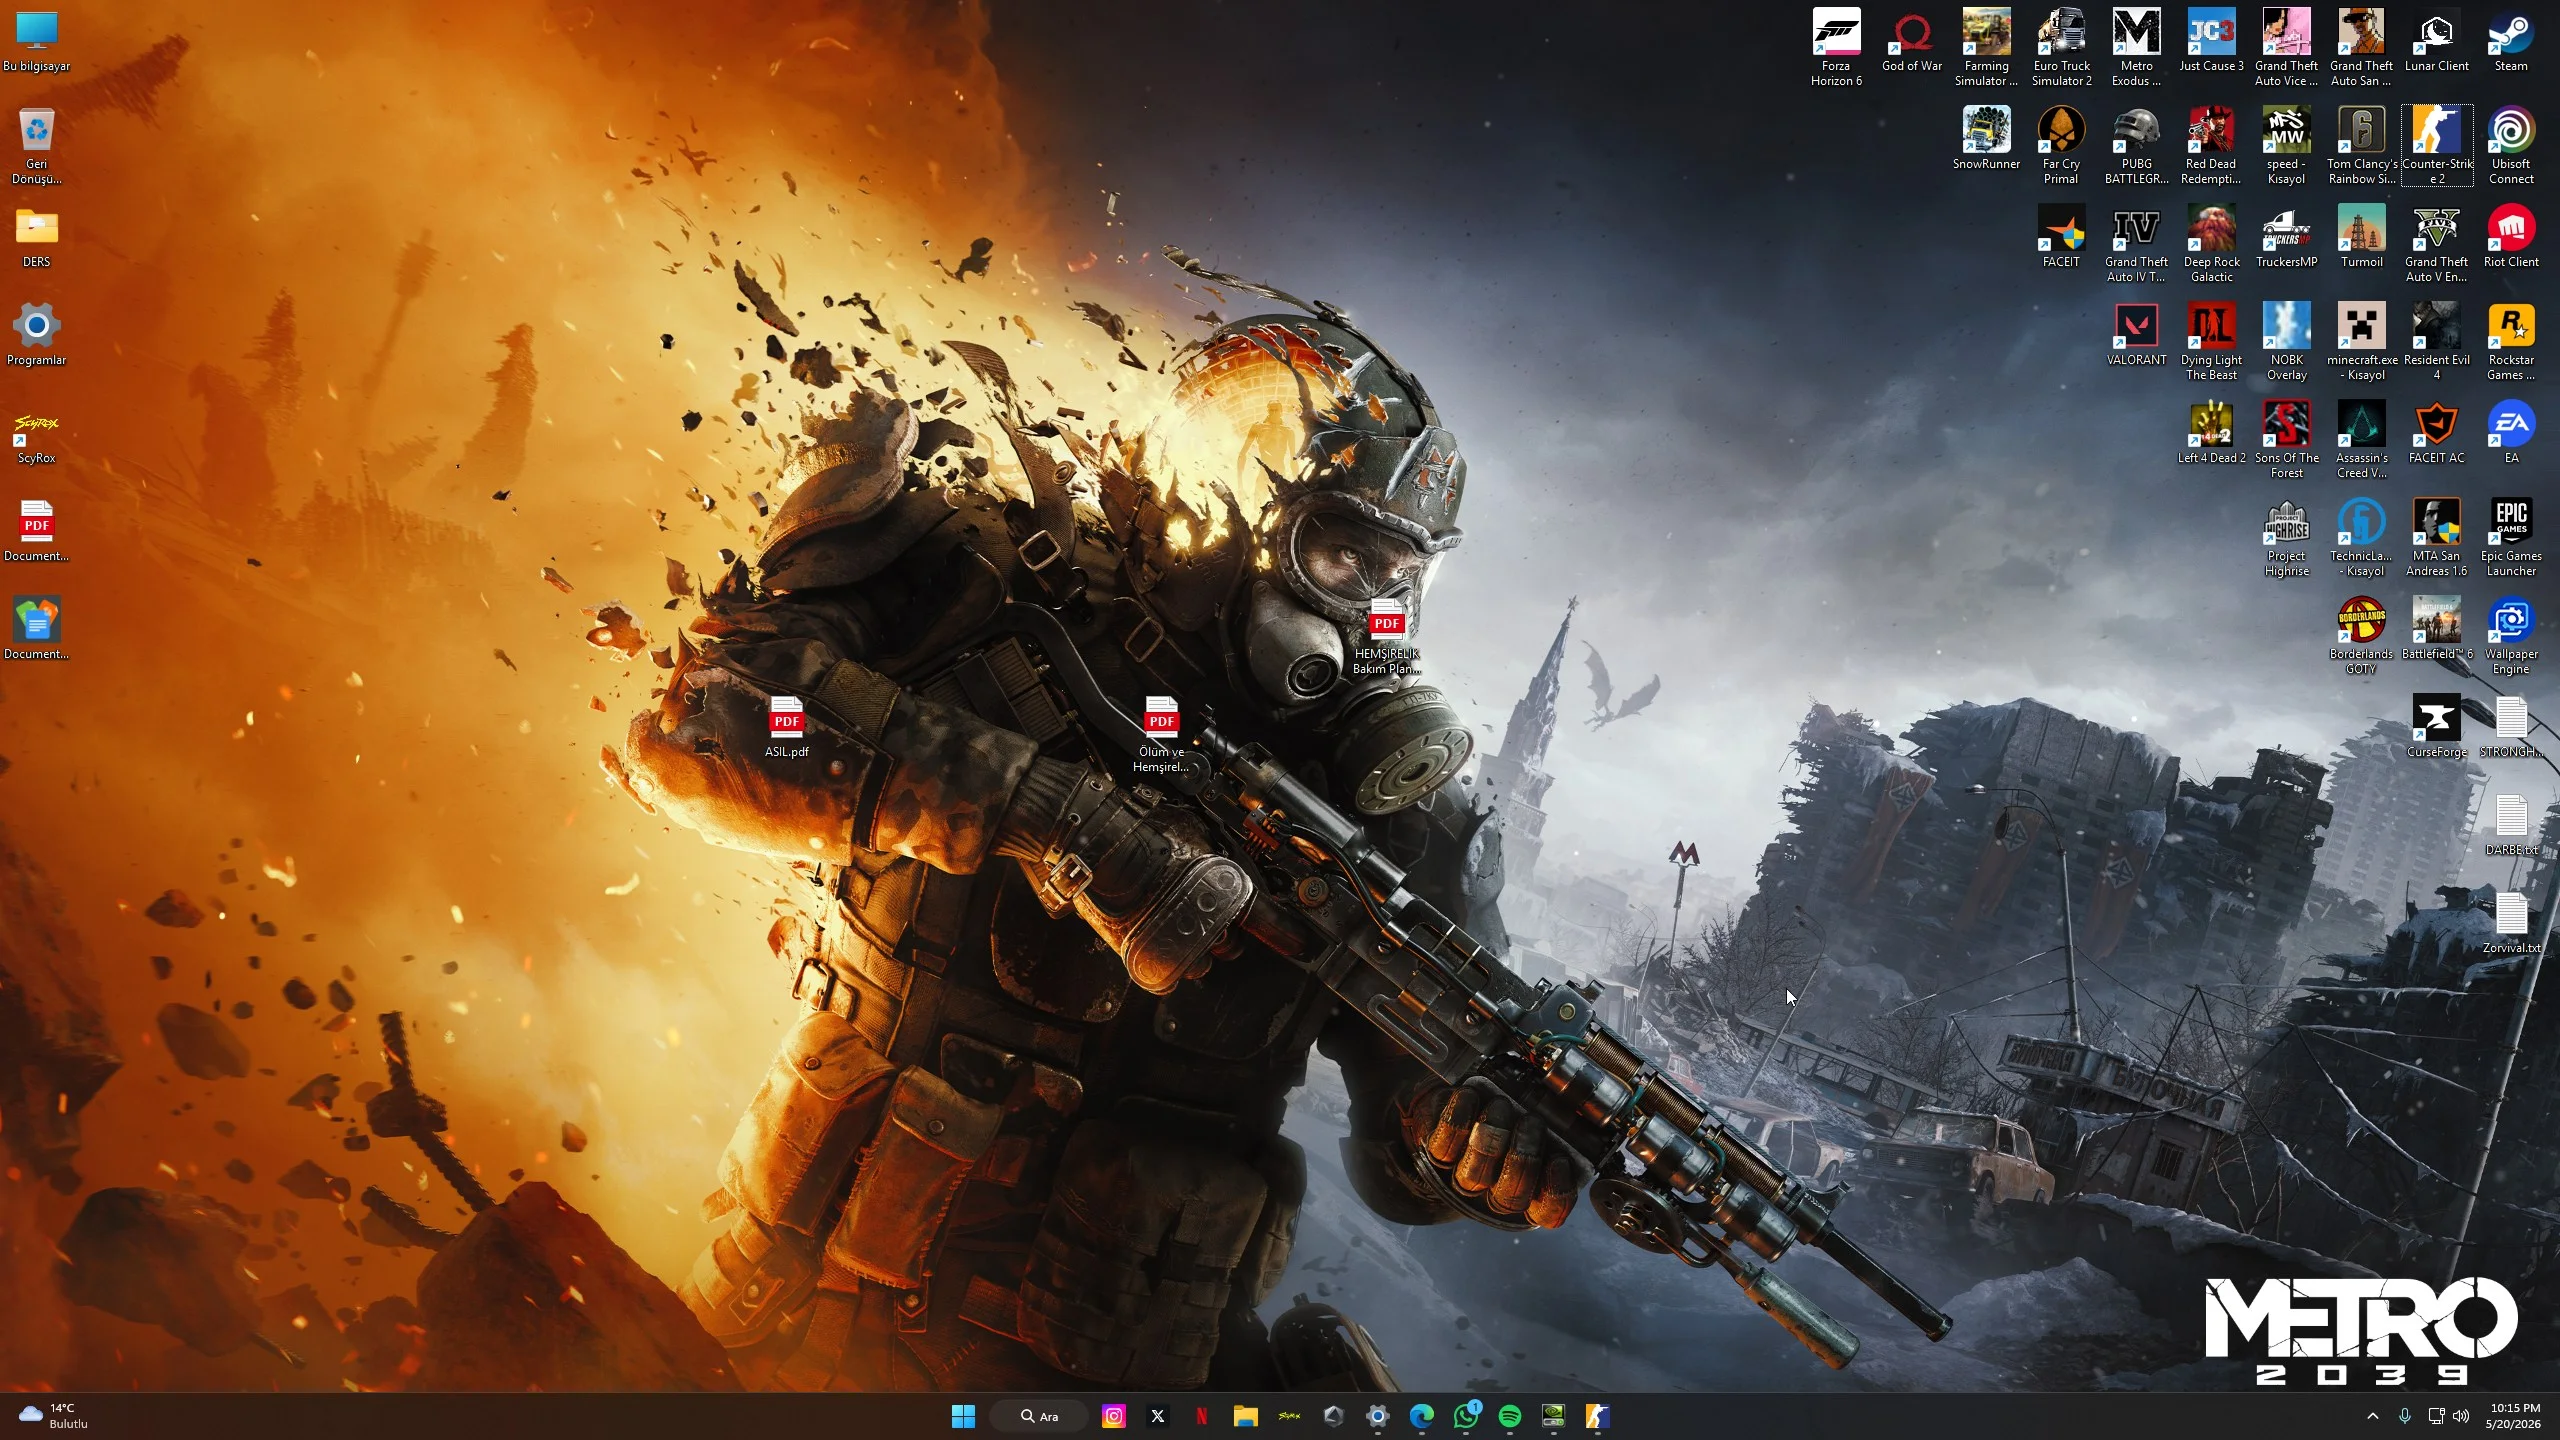Open the Windows Start menu
Viewport: 2560px width, 1440px height.
pos(963,1416)
